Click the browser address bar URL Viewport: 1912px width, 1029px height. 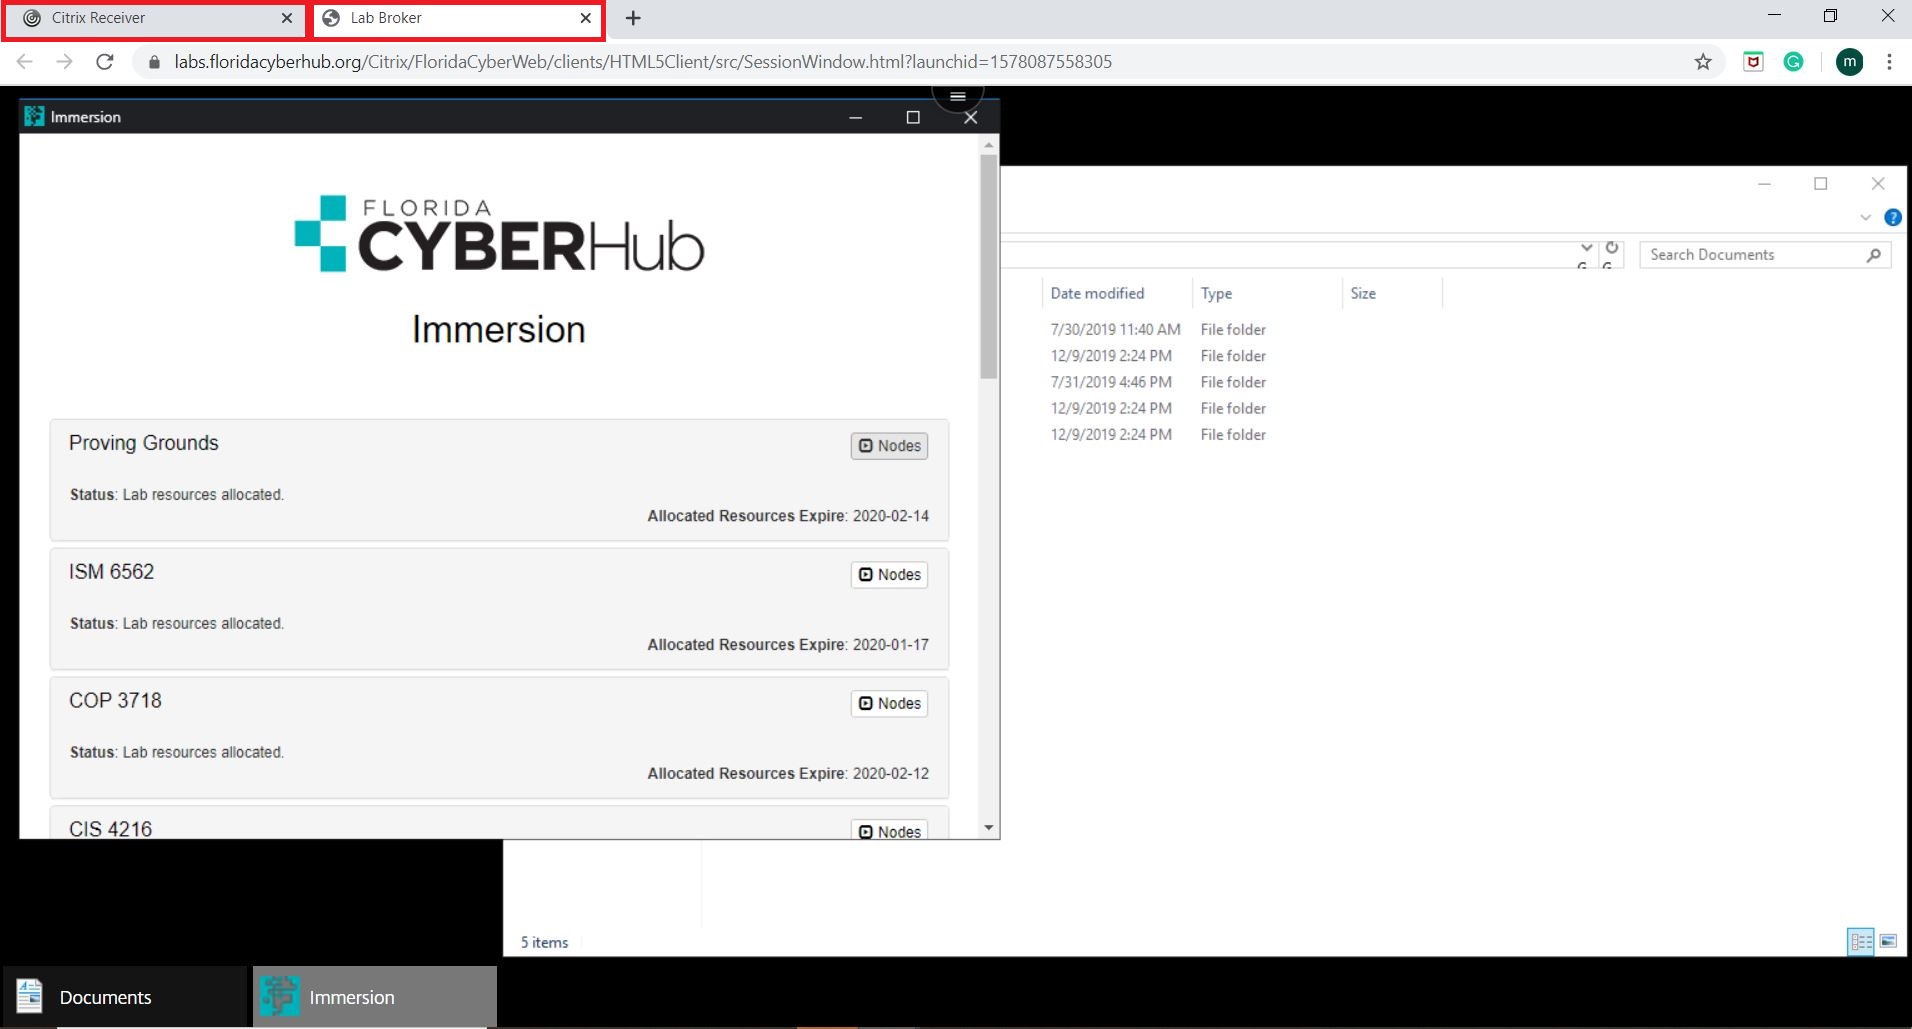coord(643,62)
